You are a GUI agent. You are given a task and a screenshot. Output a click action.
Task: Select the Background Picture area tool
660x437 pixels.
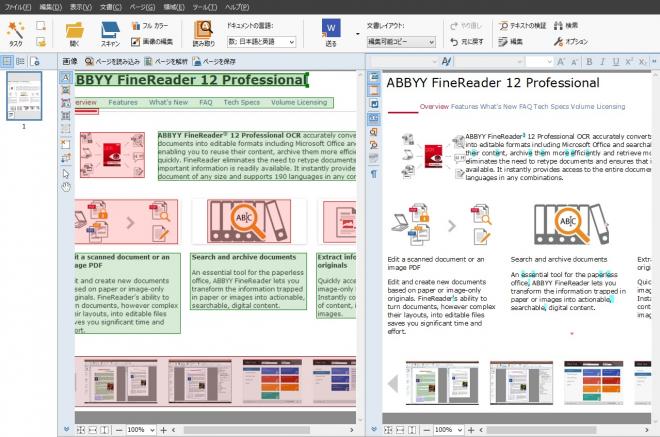point(66,103)
